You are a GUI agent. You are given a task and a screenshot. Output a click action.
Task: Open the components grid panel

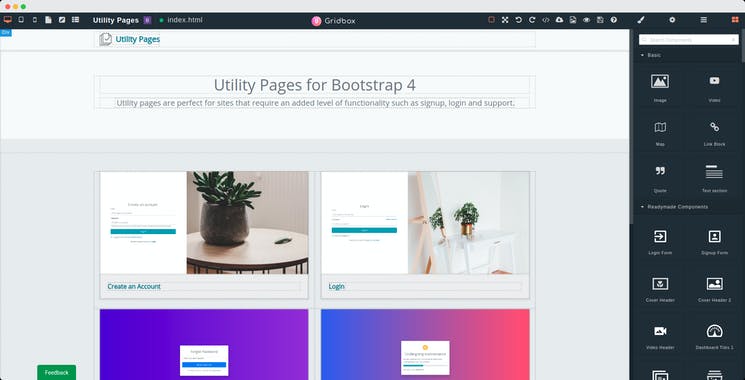coord(735,20)
